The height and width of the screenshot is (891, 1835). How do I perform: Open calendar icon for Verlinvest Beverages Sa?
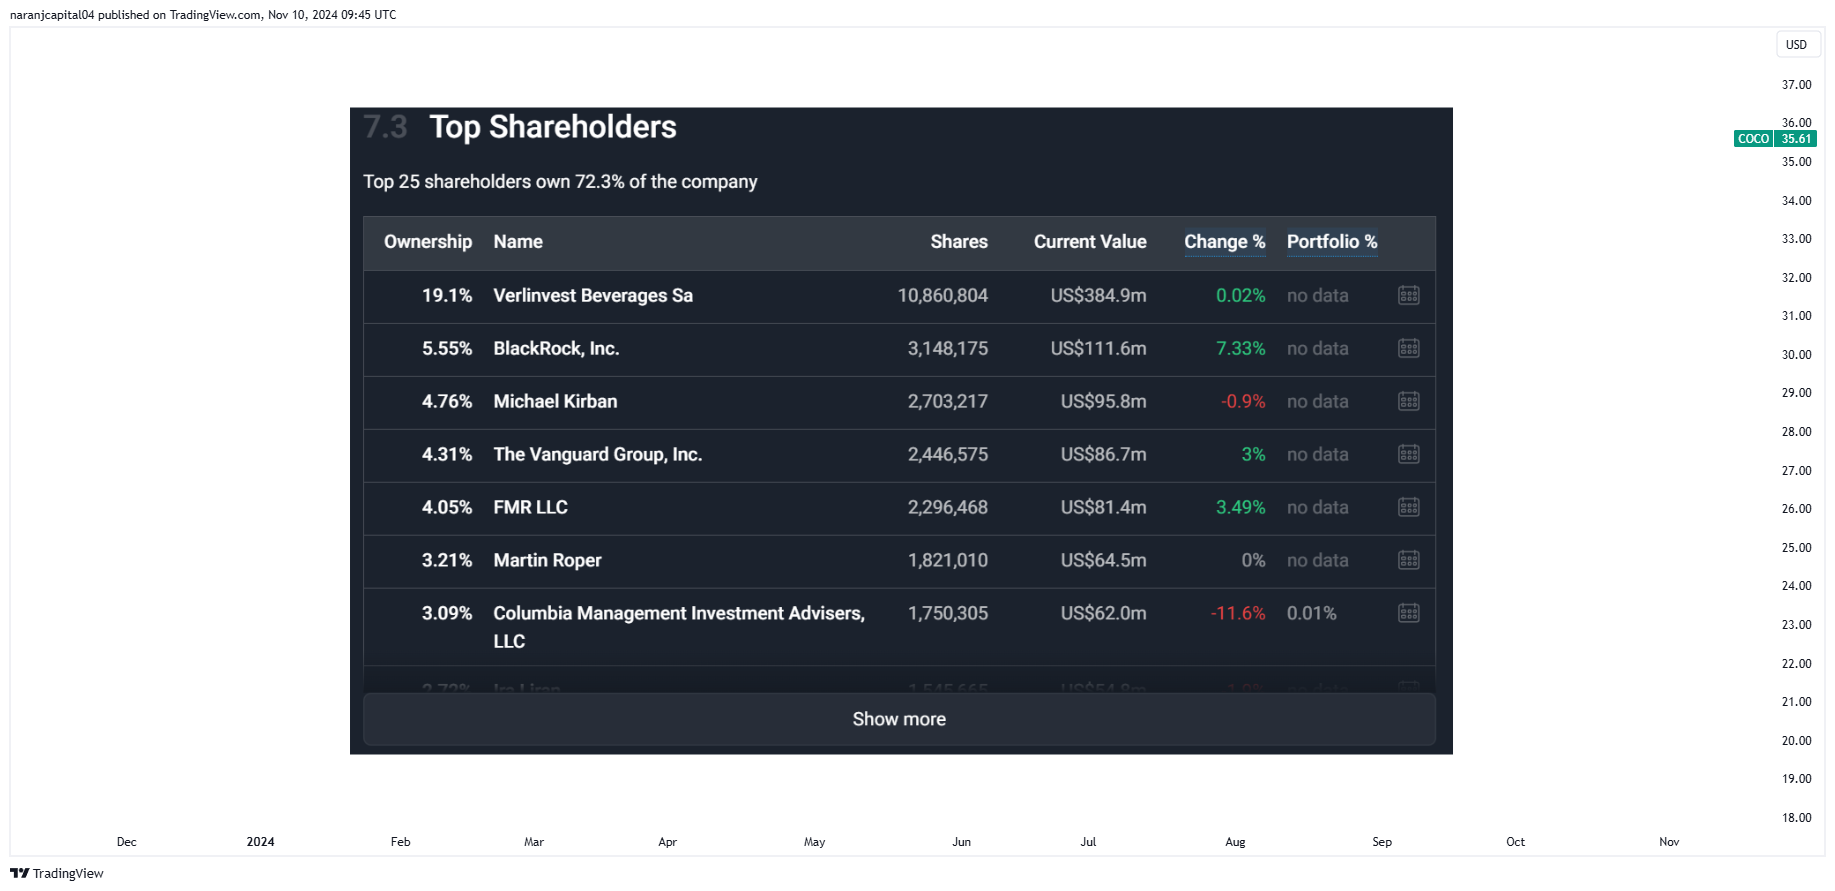(x=1408, y=295)
